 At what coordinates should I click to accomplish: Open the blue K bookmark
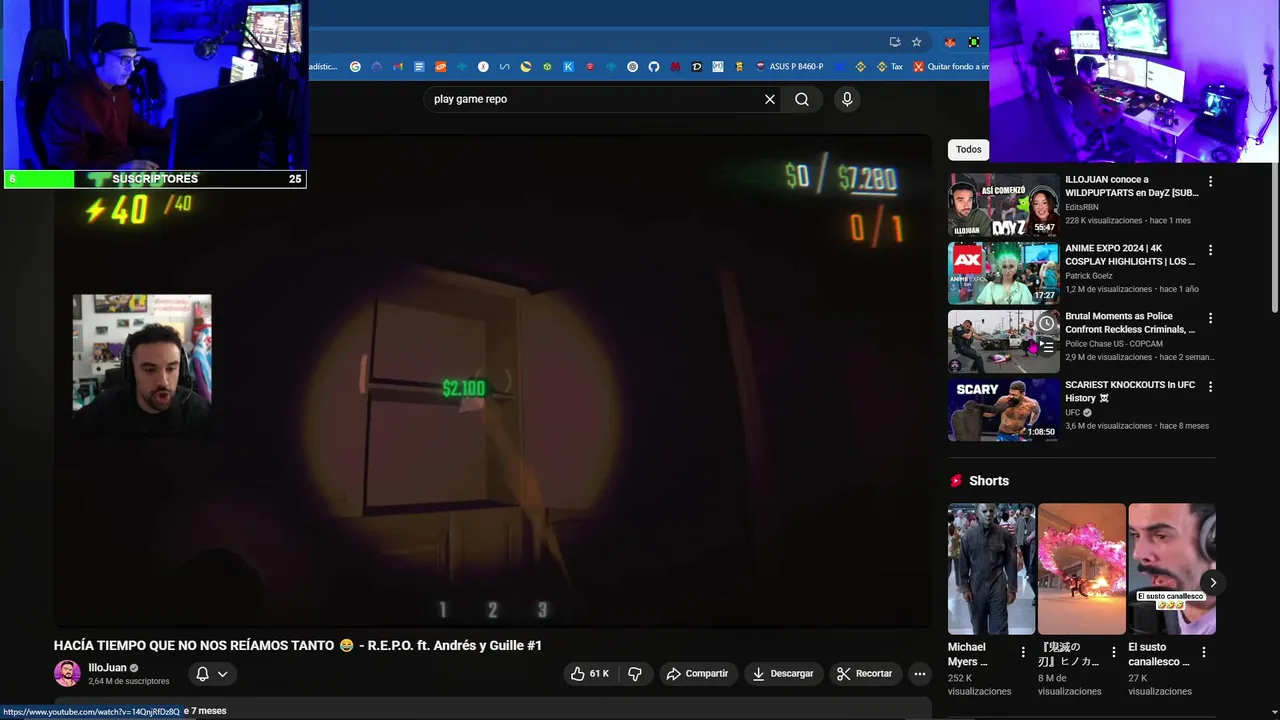[568, 67]
